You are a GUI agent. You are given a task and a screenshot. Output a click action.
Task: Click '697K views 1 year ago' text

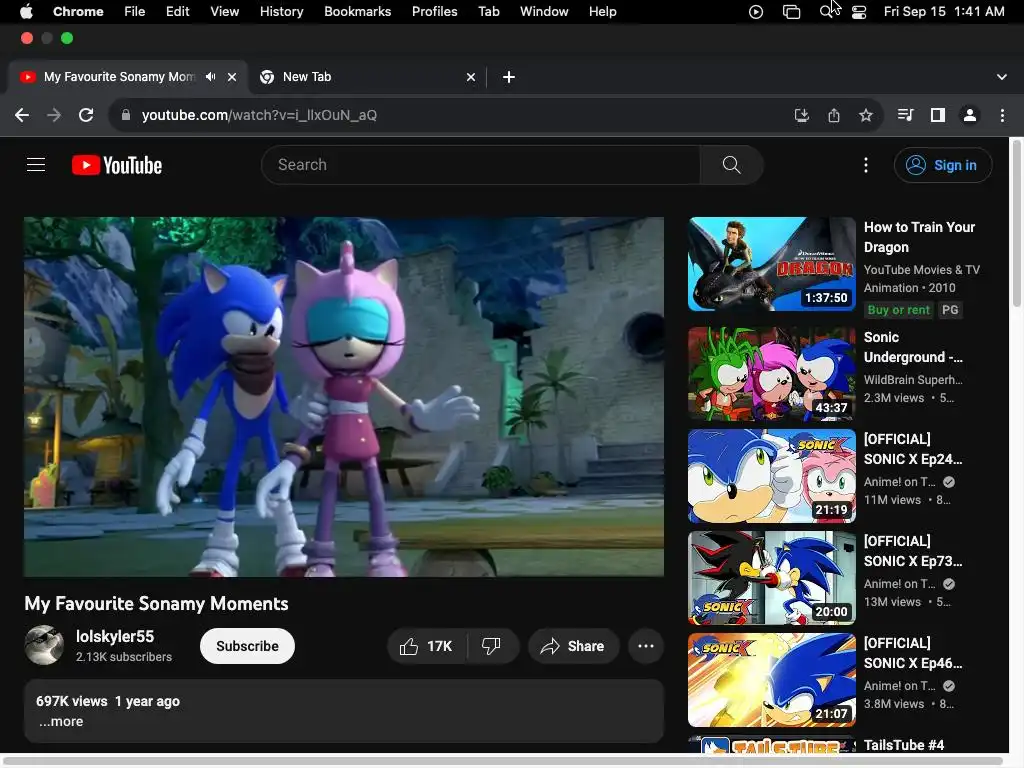pos(108,701)
